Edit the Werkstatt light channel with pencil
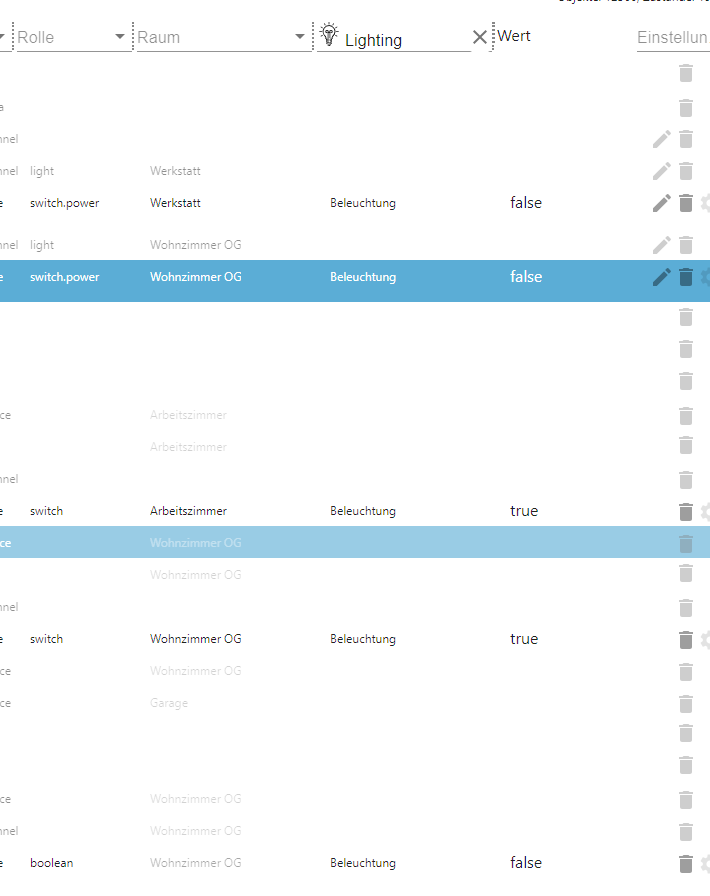This screenshot has width=710, height=896. [661, 171]
